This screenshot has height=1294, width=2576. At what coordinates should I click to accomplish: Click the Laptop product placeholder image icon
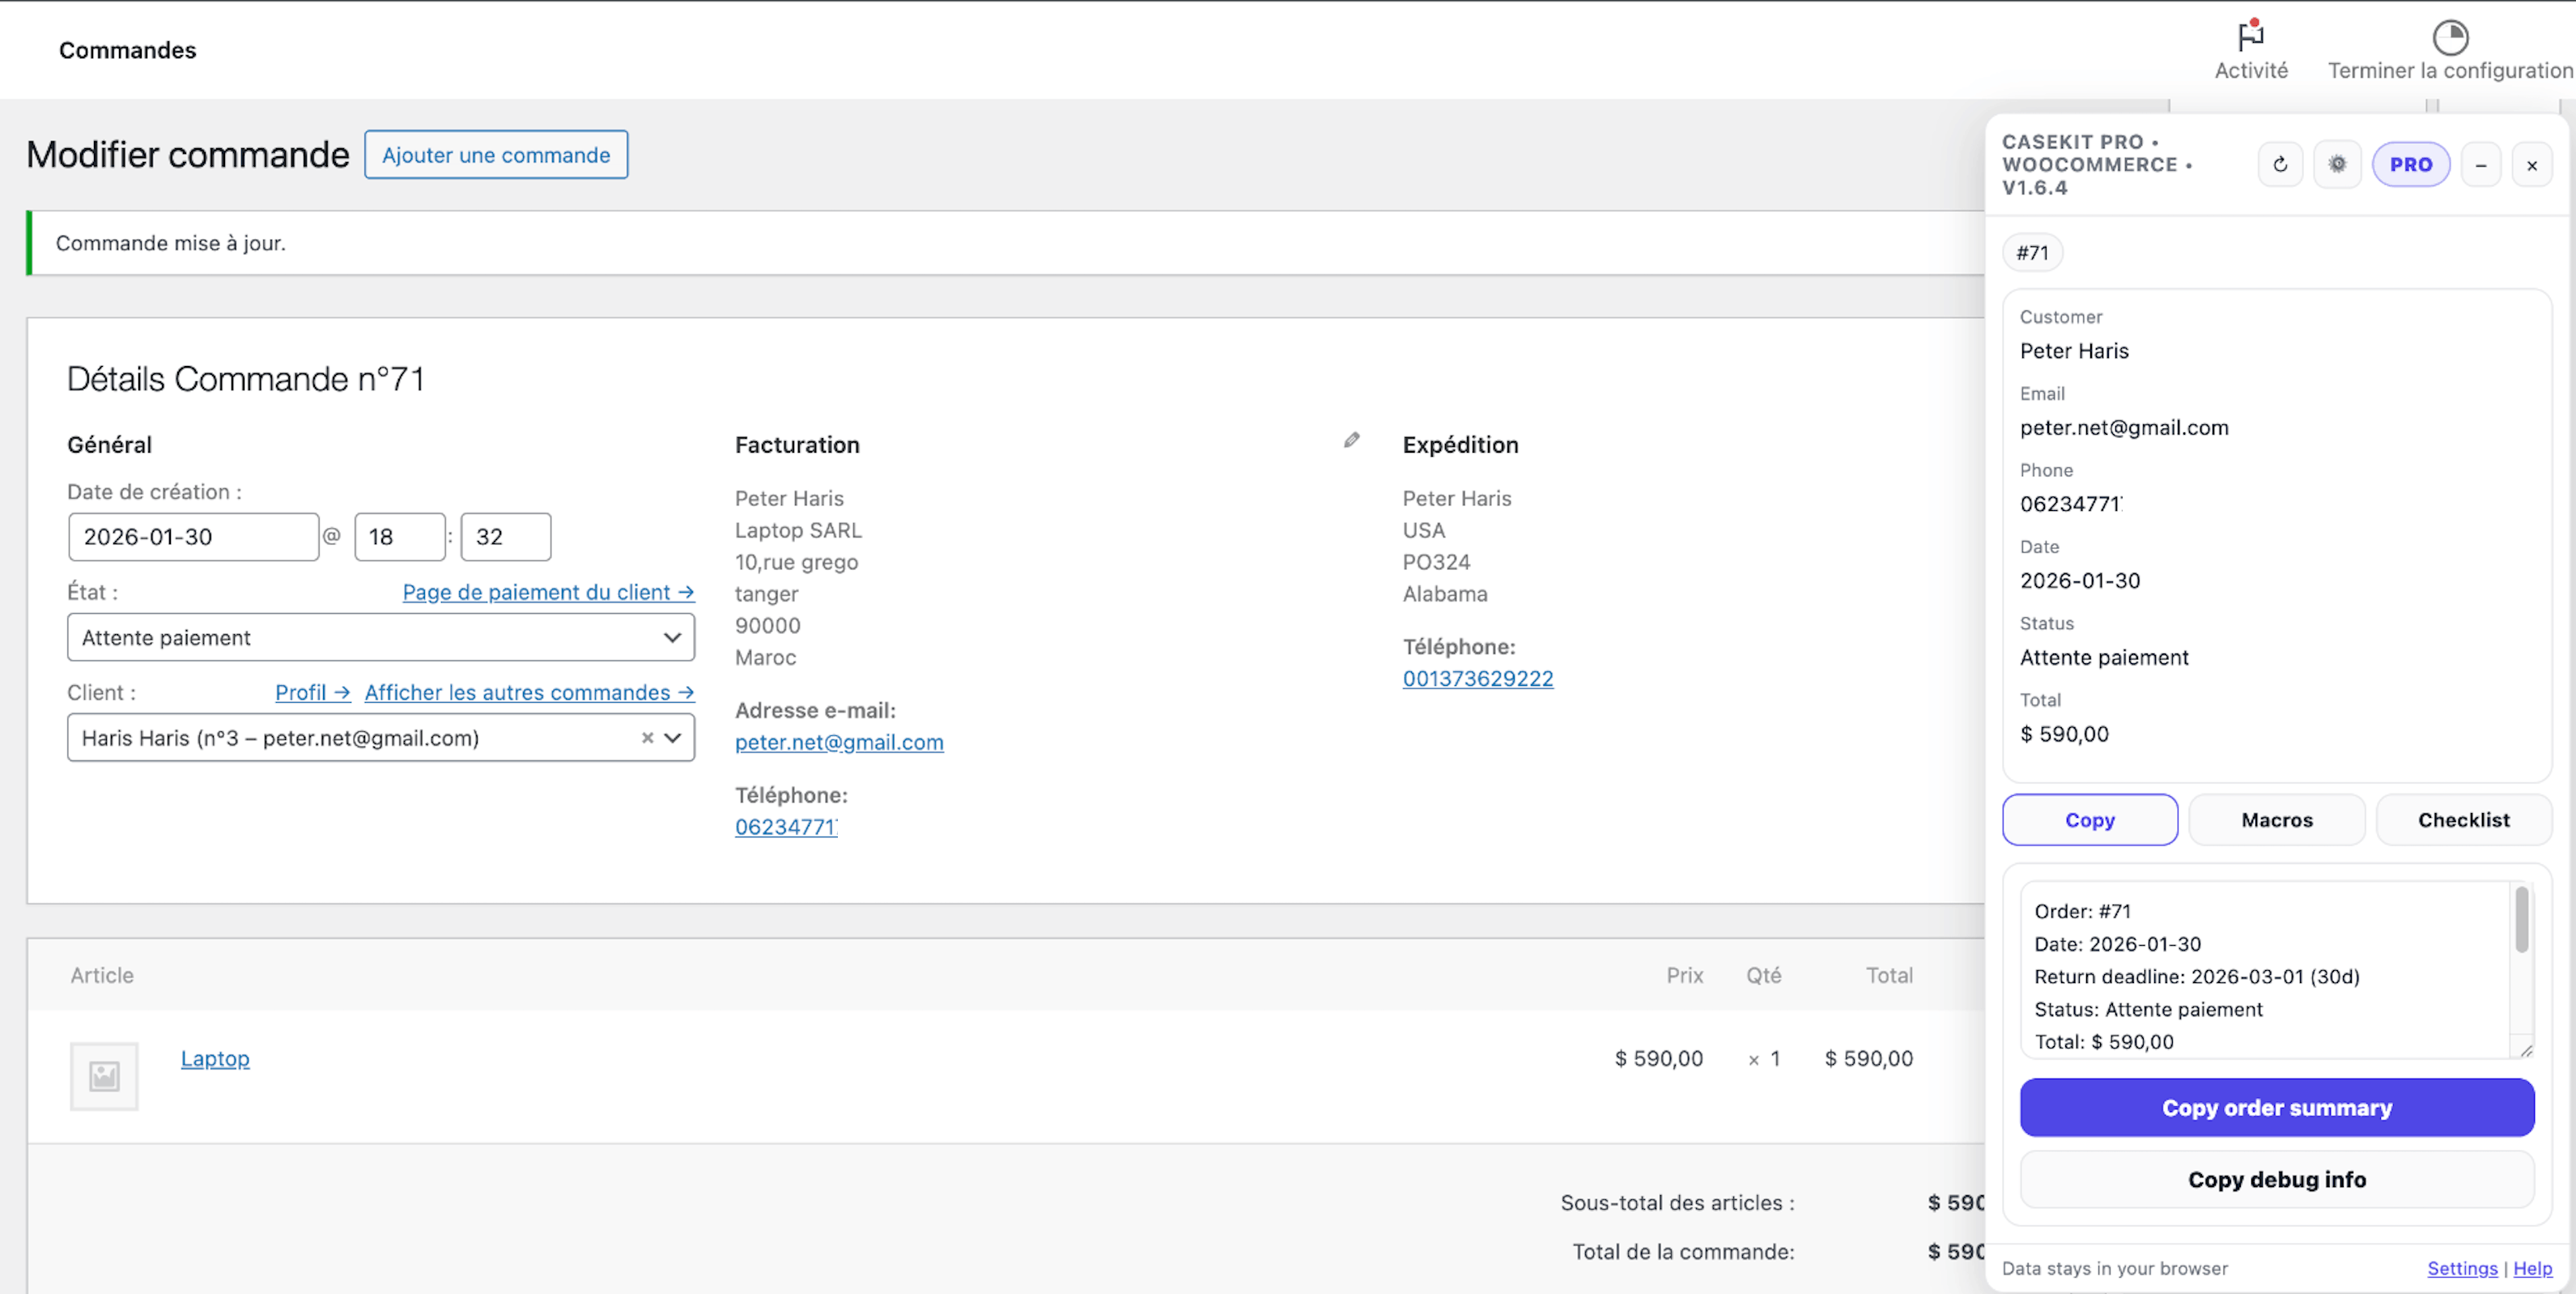pyautogui.click(x=104, y=1076)
